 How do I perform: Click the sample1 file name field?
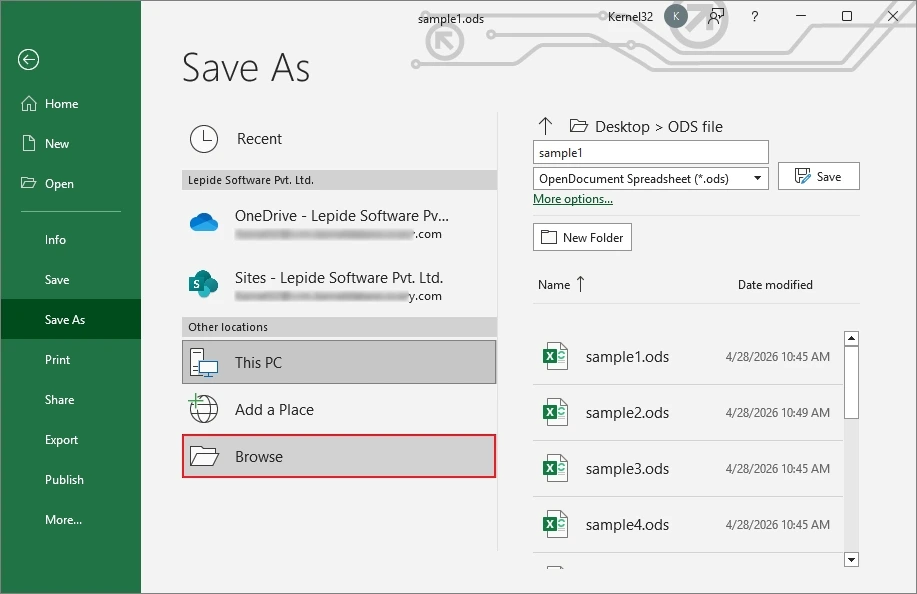[650, 153]
